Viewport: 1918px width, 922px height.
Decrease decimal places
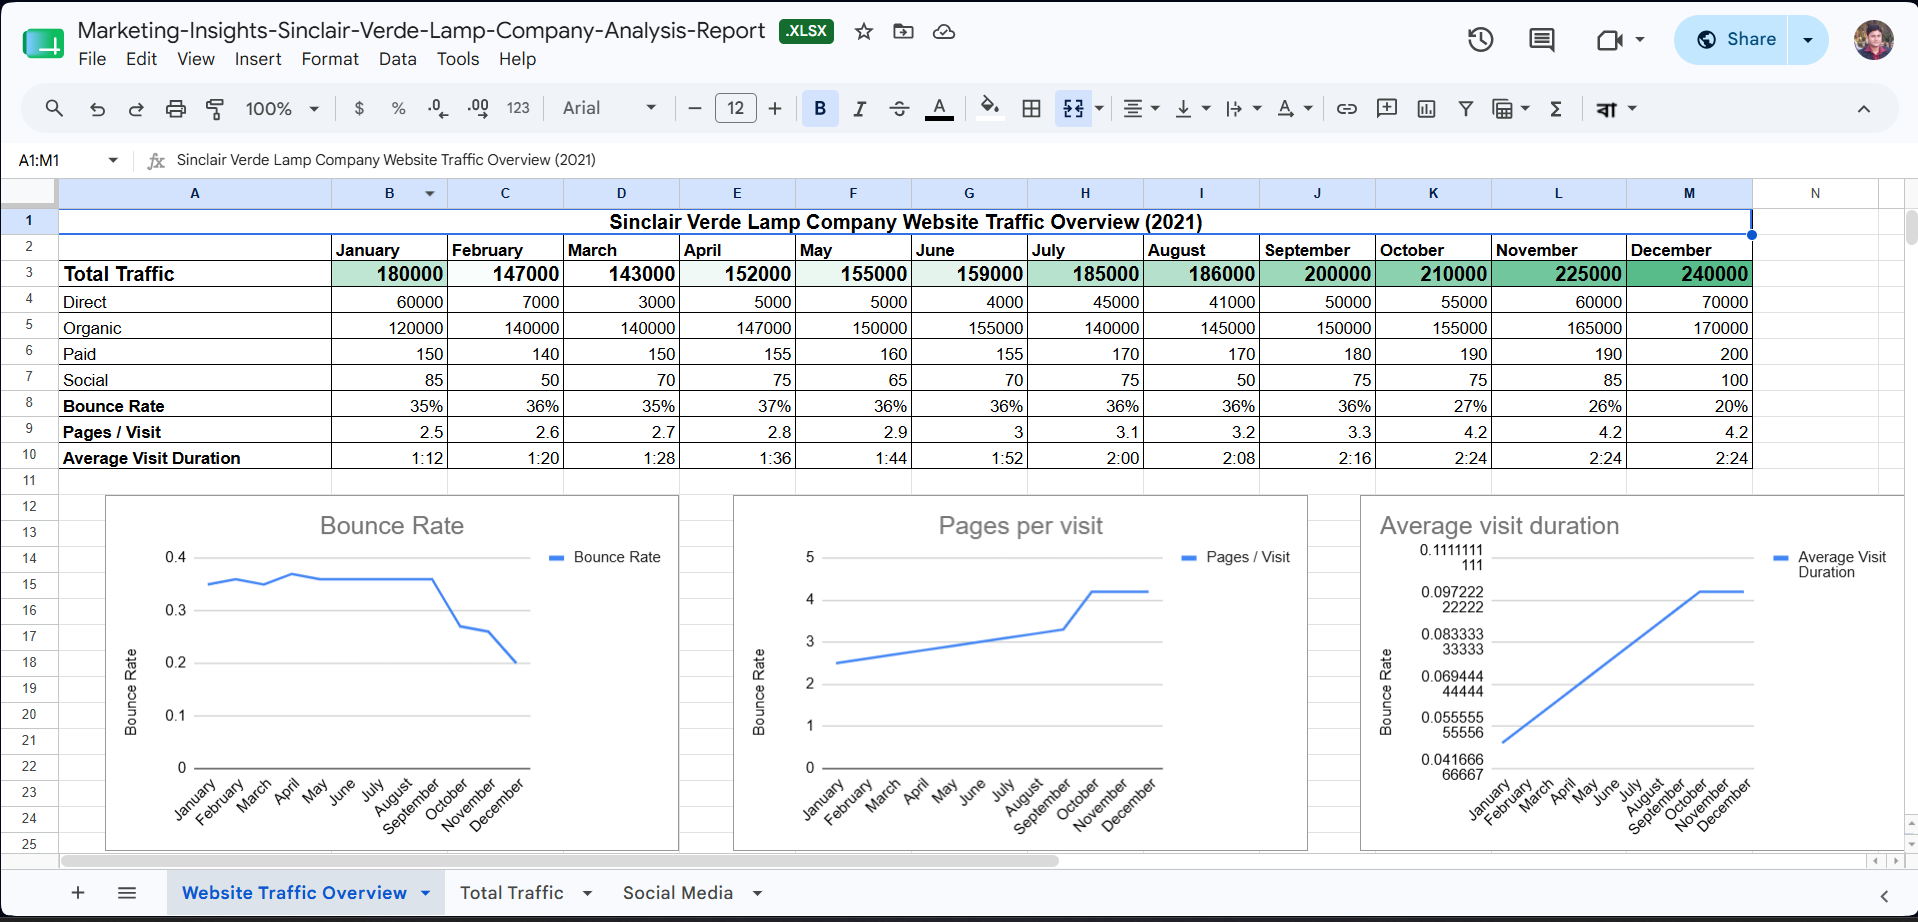pos(437,108)
